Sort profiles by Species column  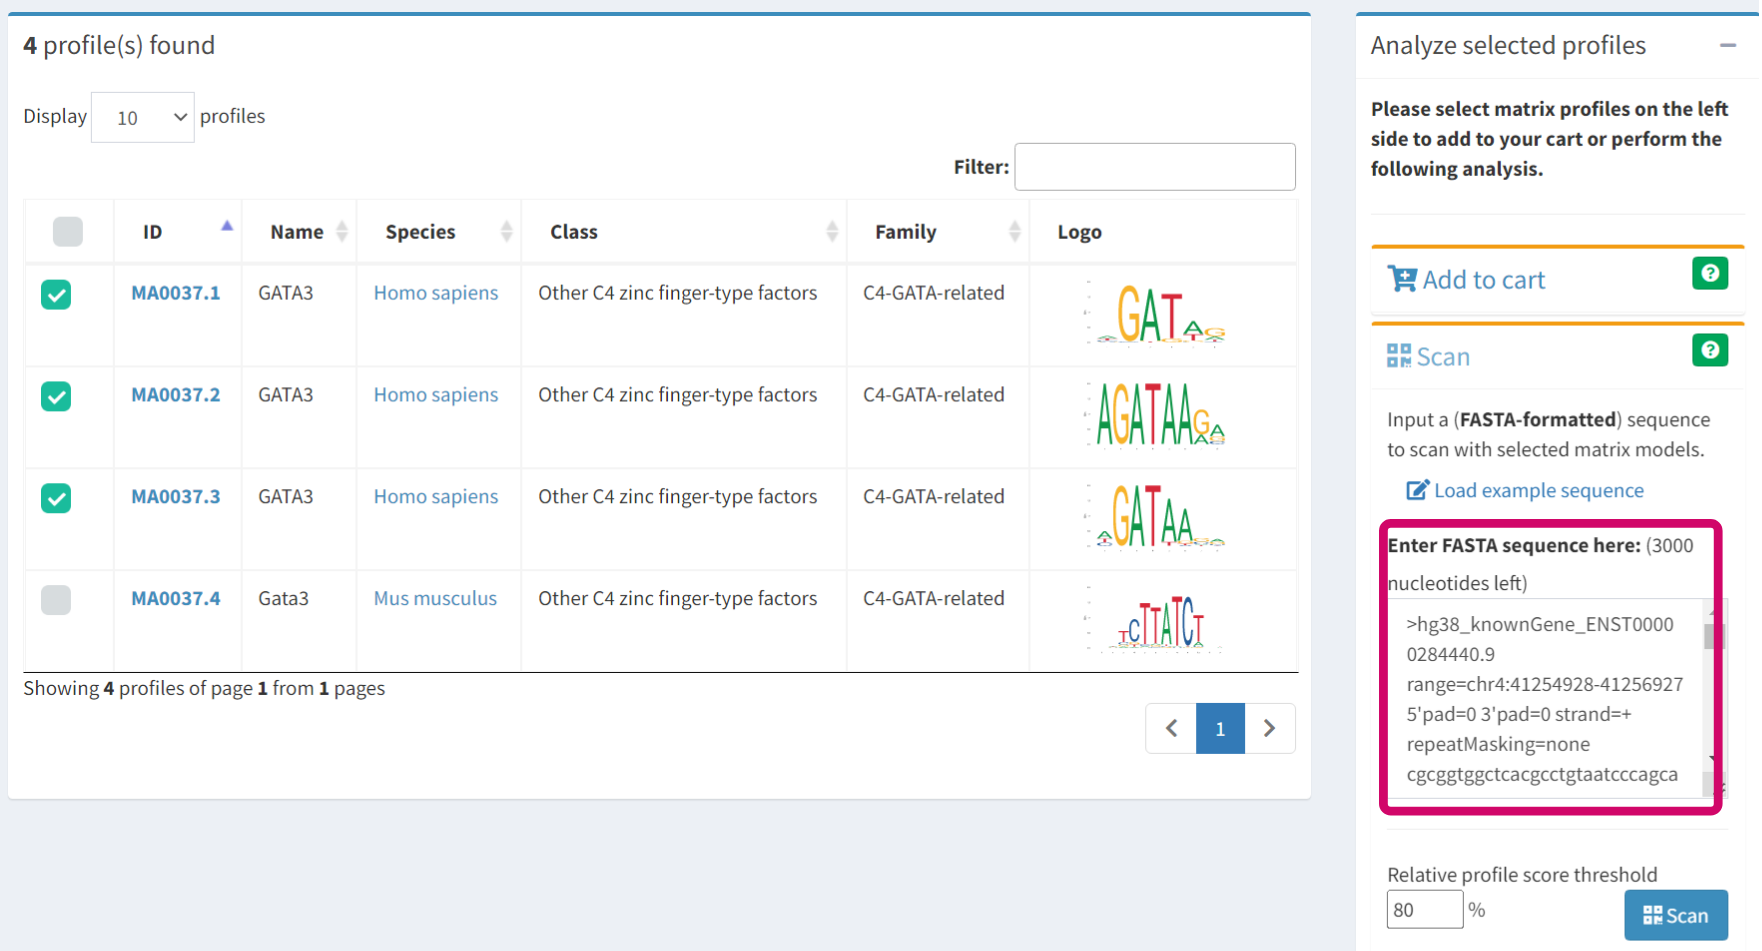[506, 232]
